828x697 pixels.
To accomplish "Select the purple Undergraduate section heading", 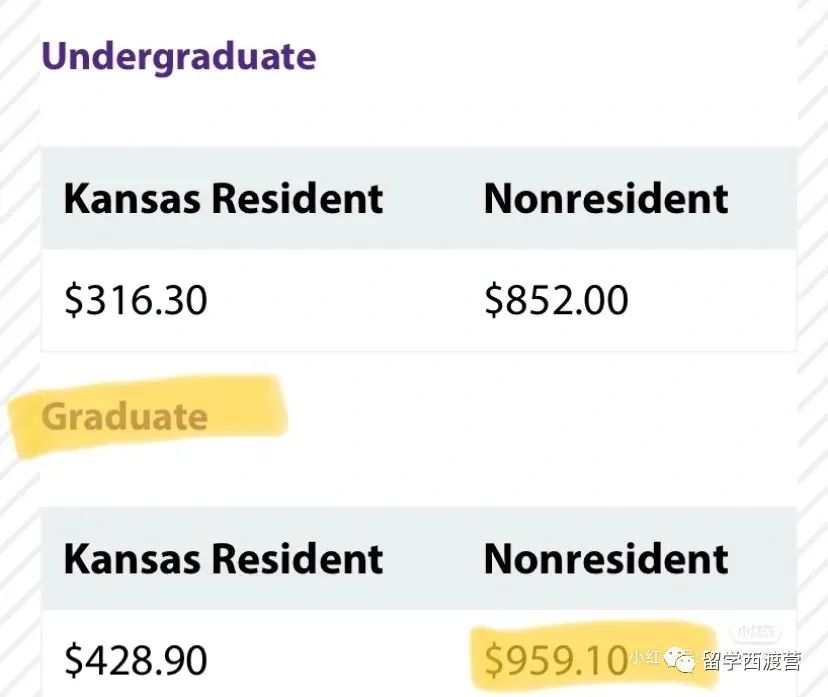I will point(179,58).
